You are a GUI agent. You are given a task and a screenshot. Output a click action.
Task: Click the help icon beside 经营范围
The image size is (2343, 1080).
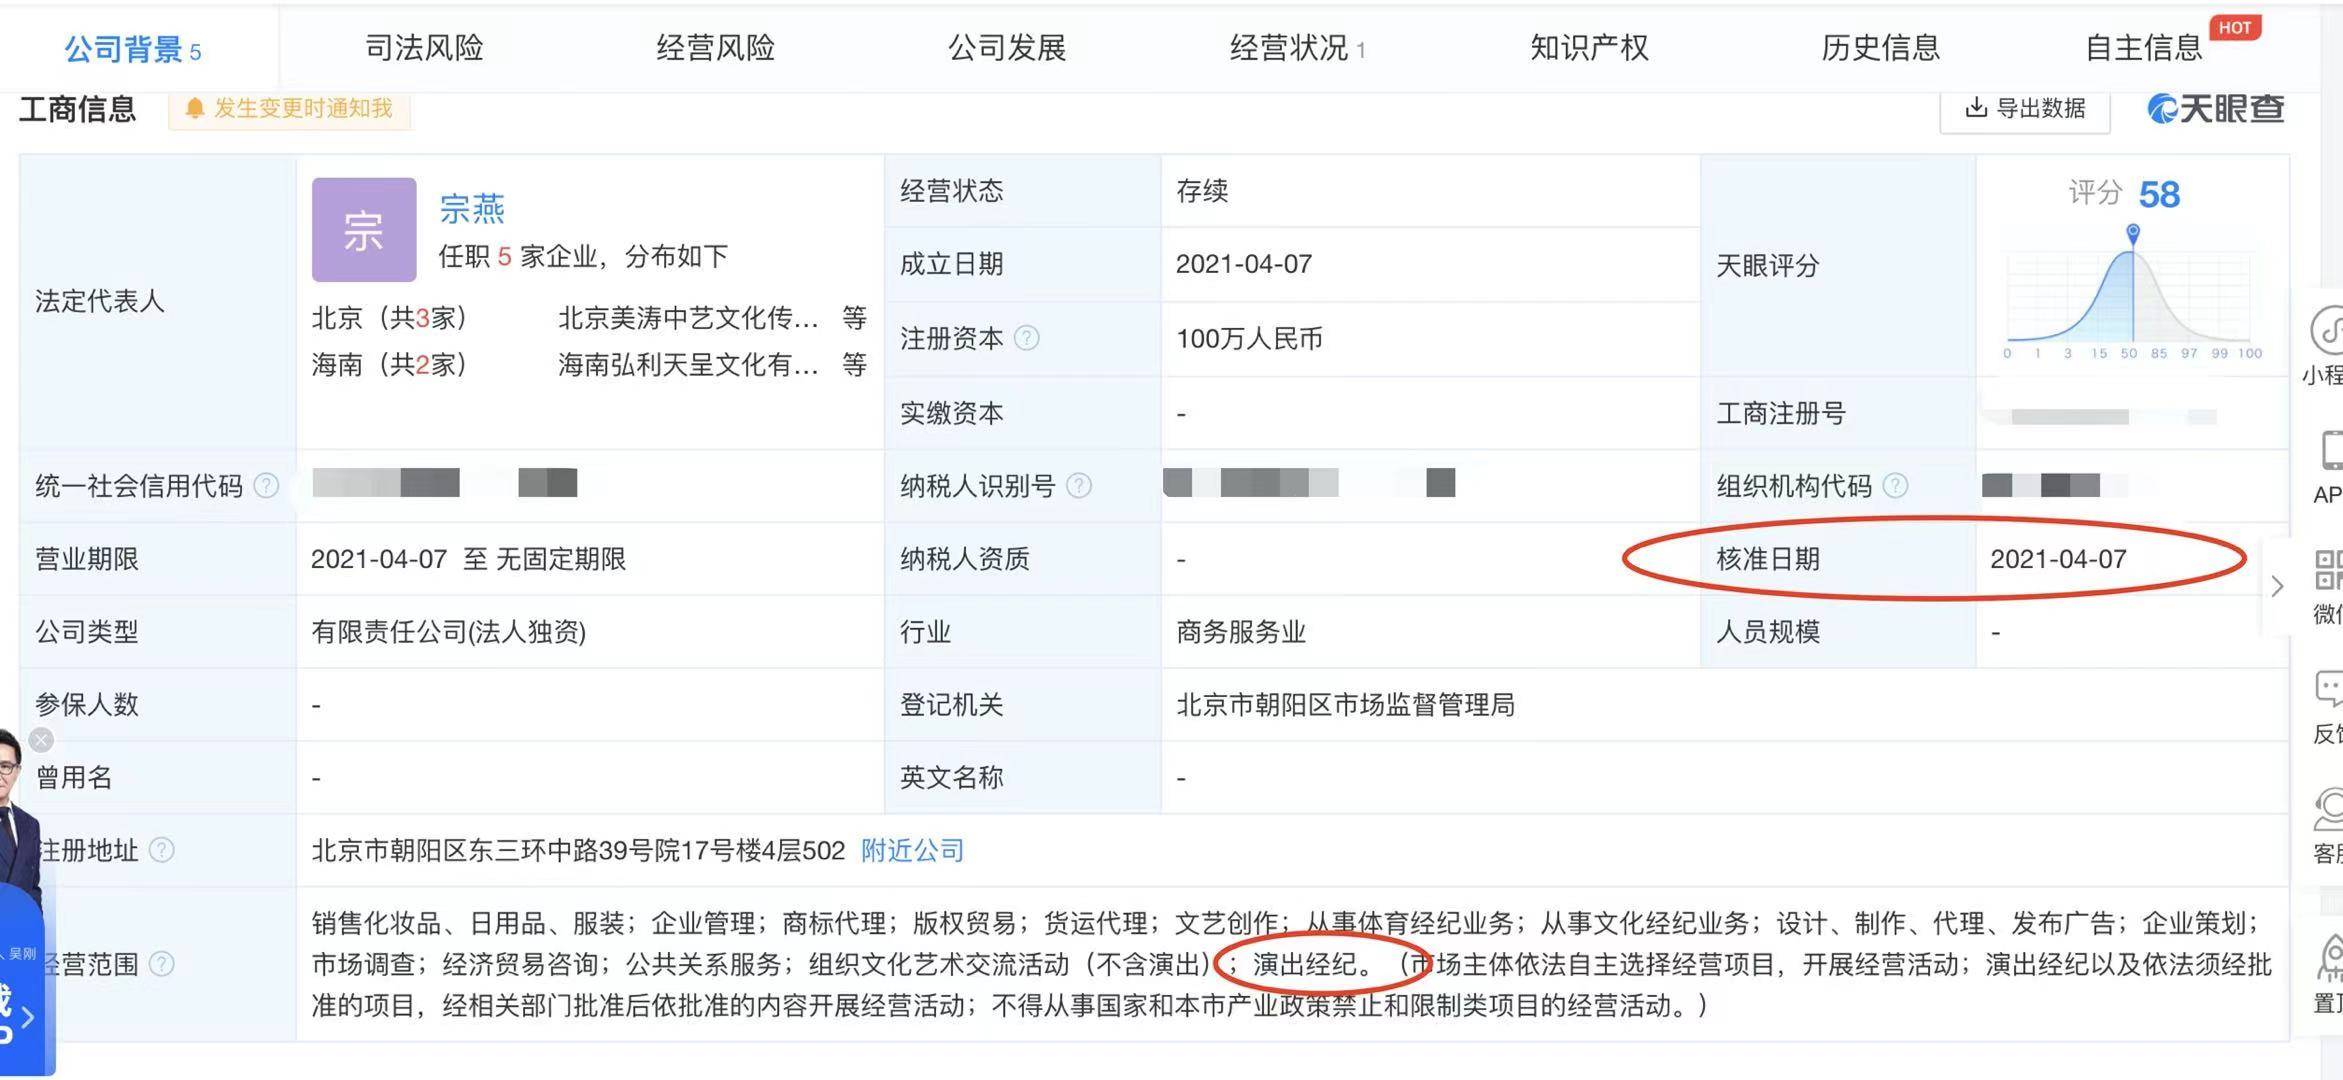tap(160, 964)
